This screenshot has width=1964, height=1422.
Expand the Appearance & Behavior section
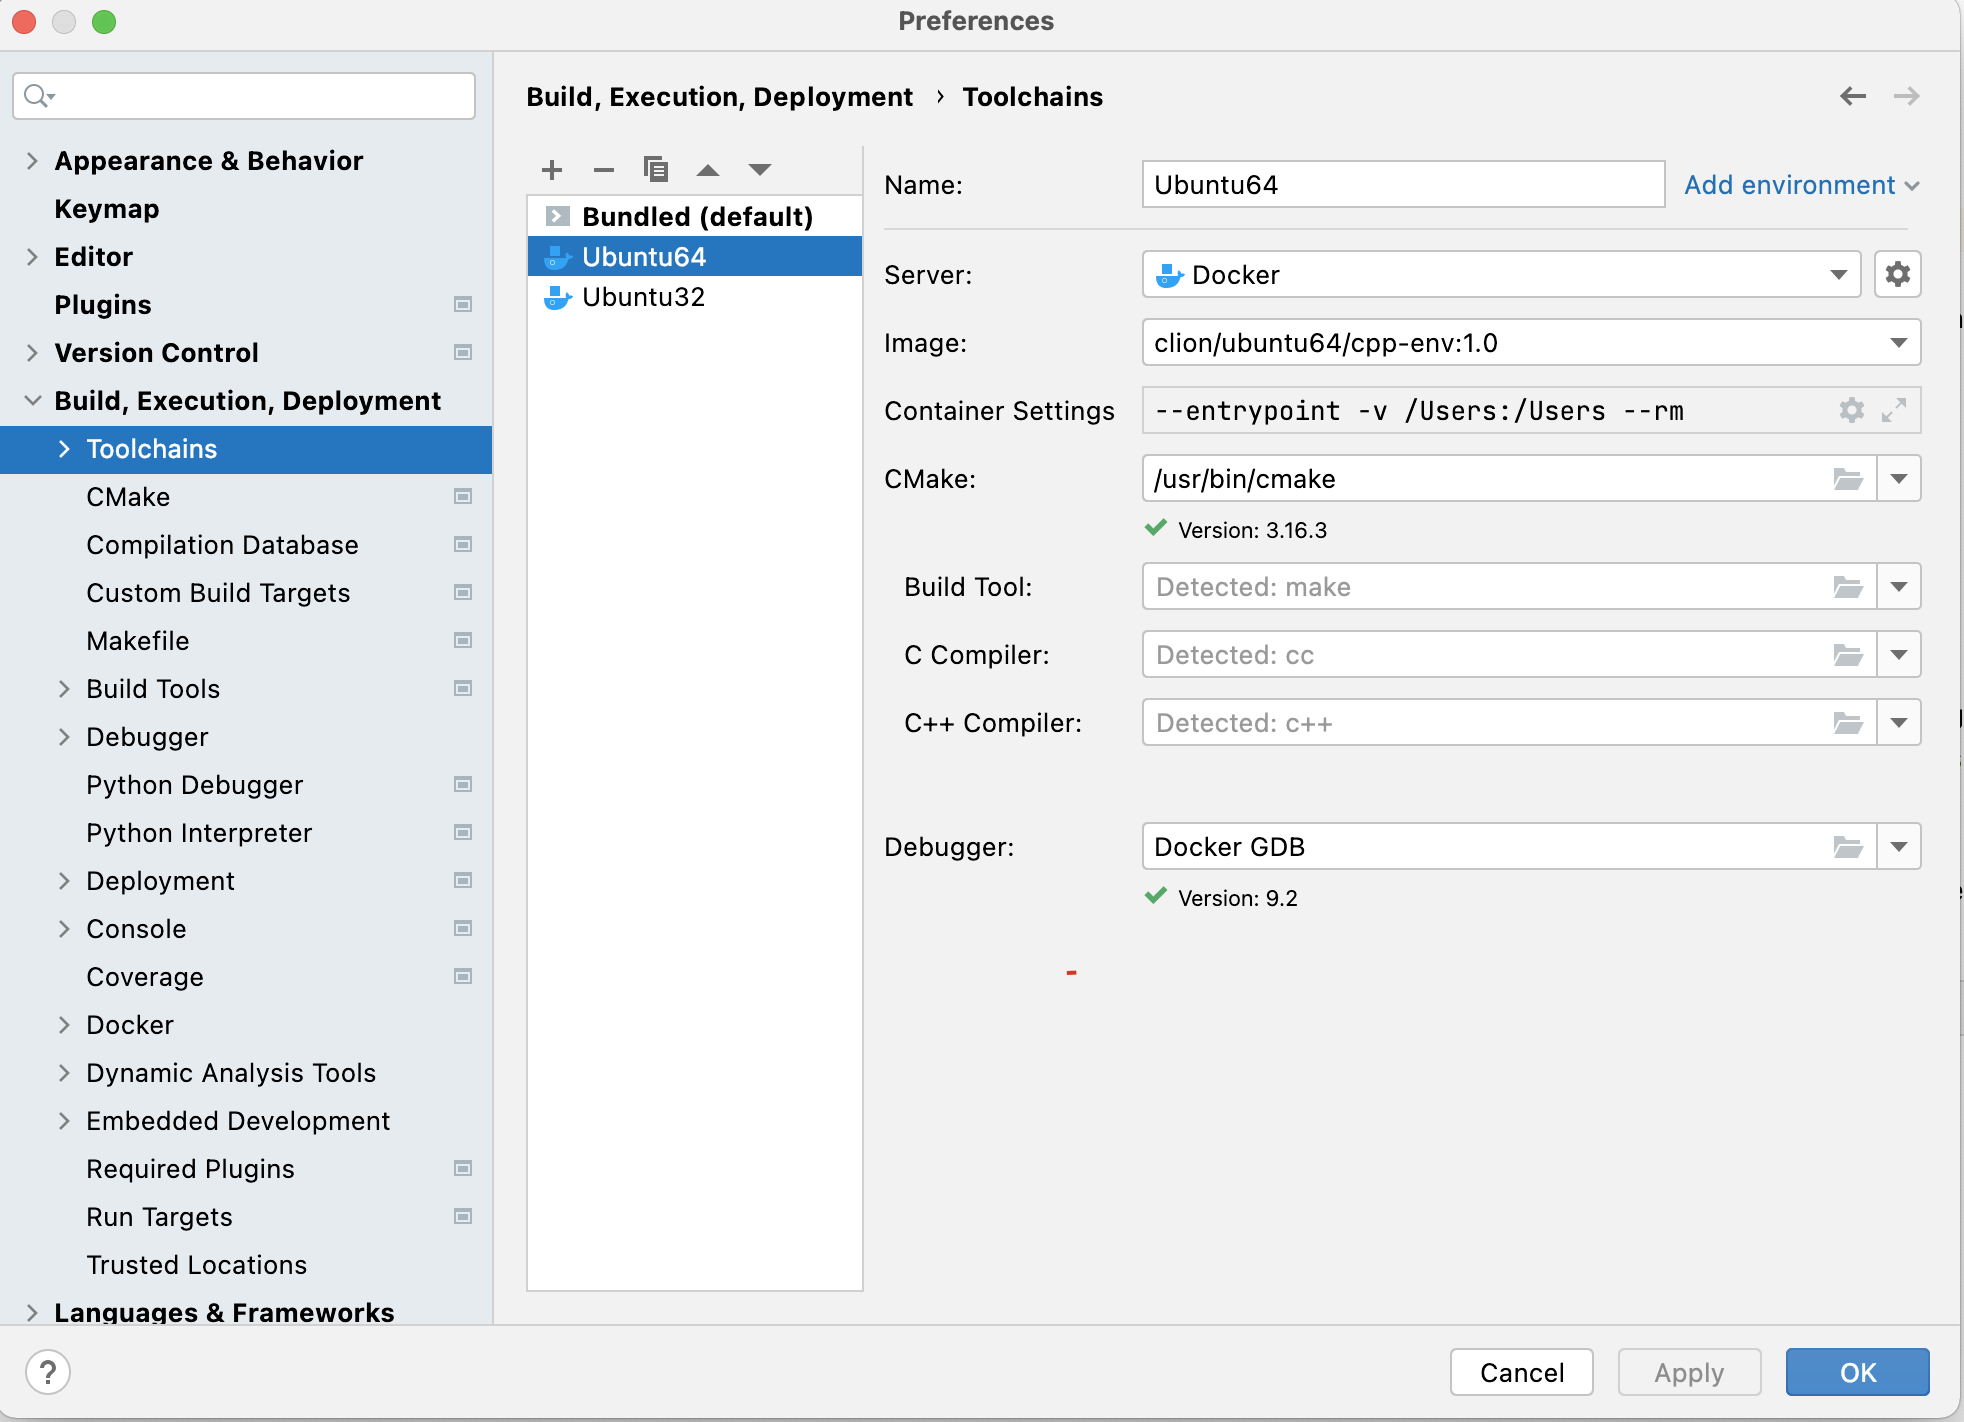point(31,160)
